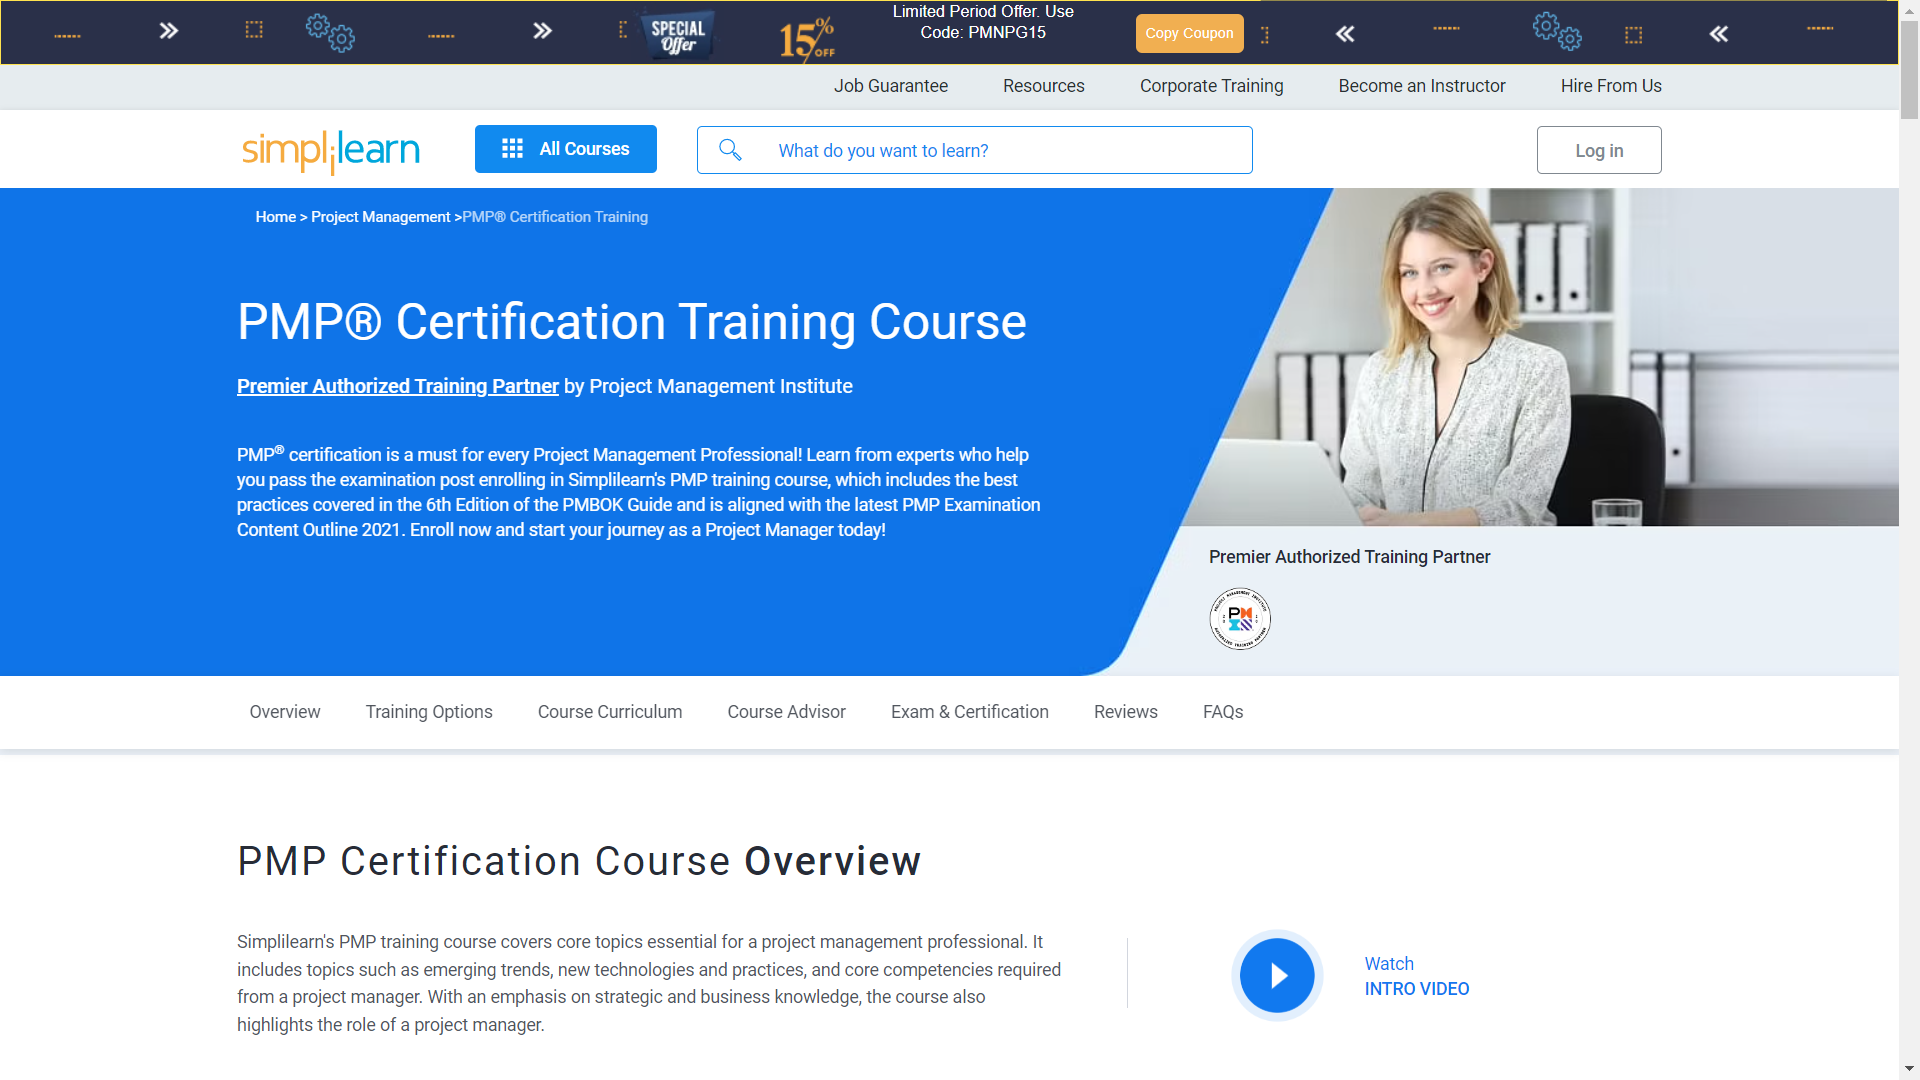Click the PMI Premier Authorized Training Partner badge

tap(1239, 618)
